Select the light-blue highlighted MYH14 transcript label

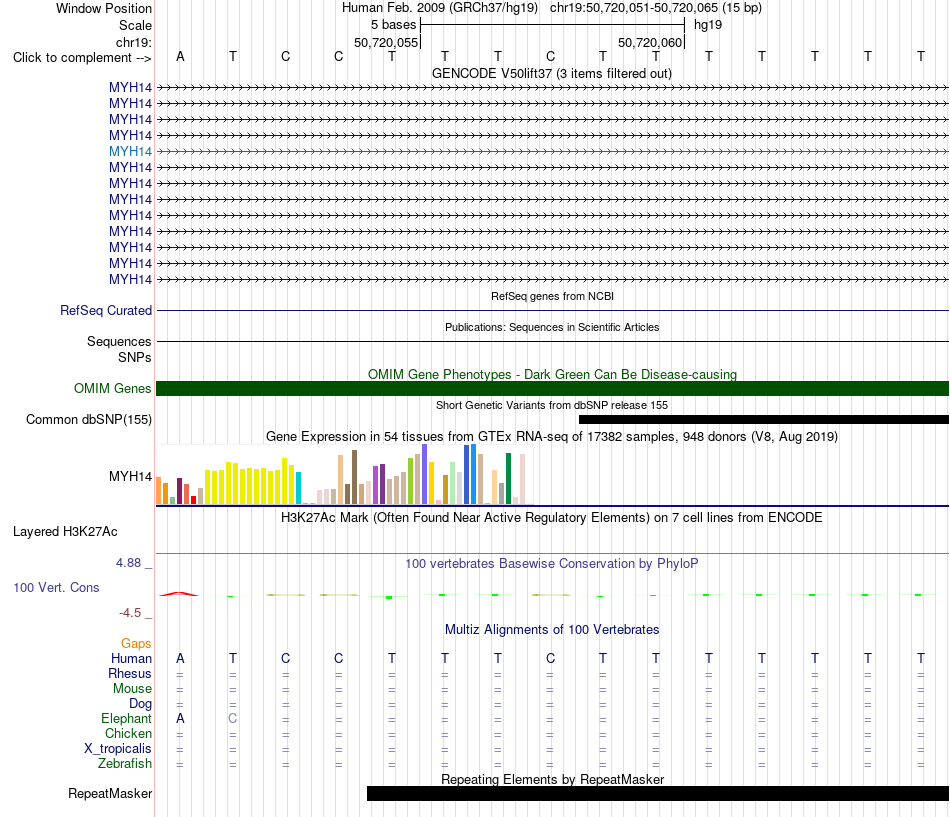pyautogui.click(x=130, y=152)
